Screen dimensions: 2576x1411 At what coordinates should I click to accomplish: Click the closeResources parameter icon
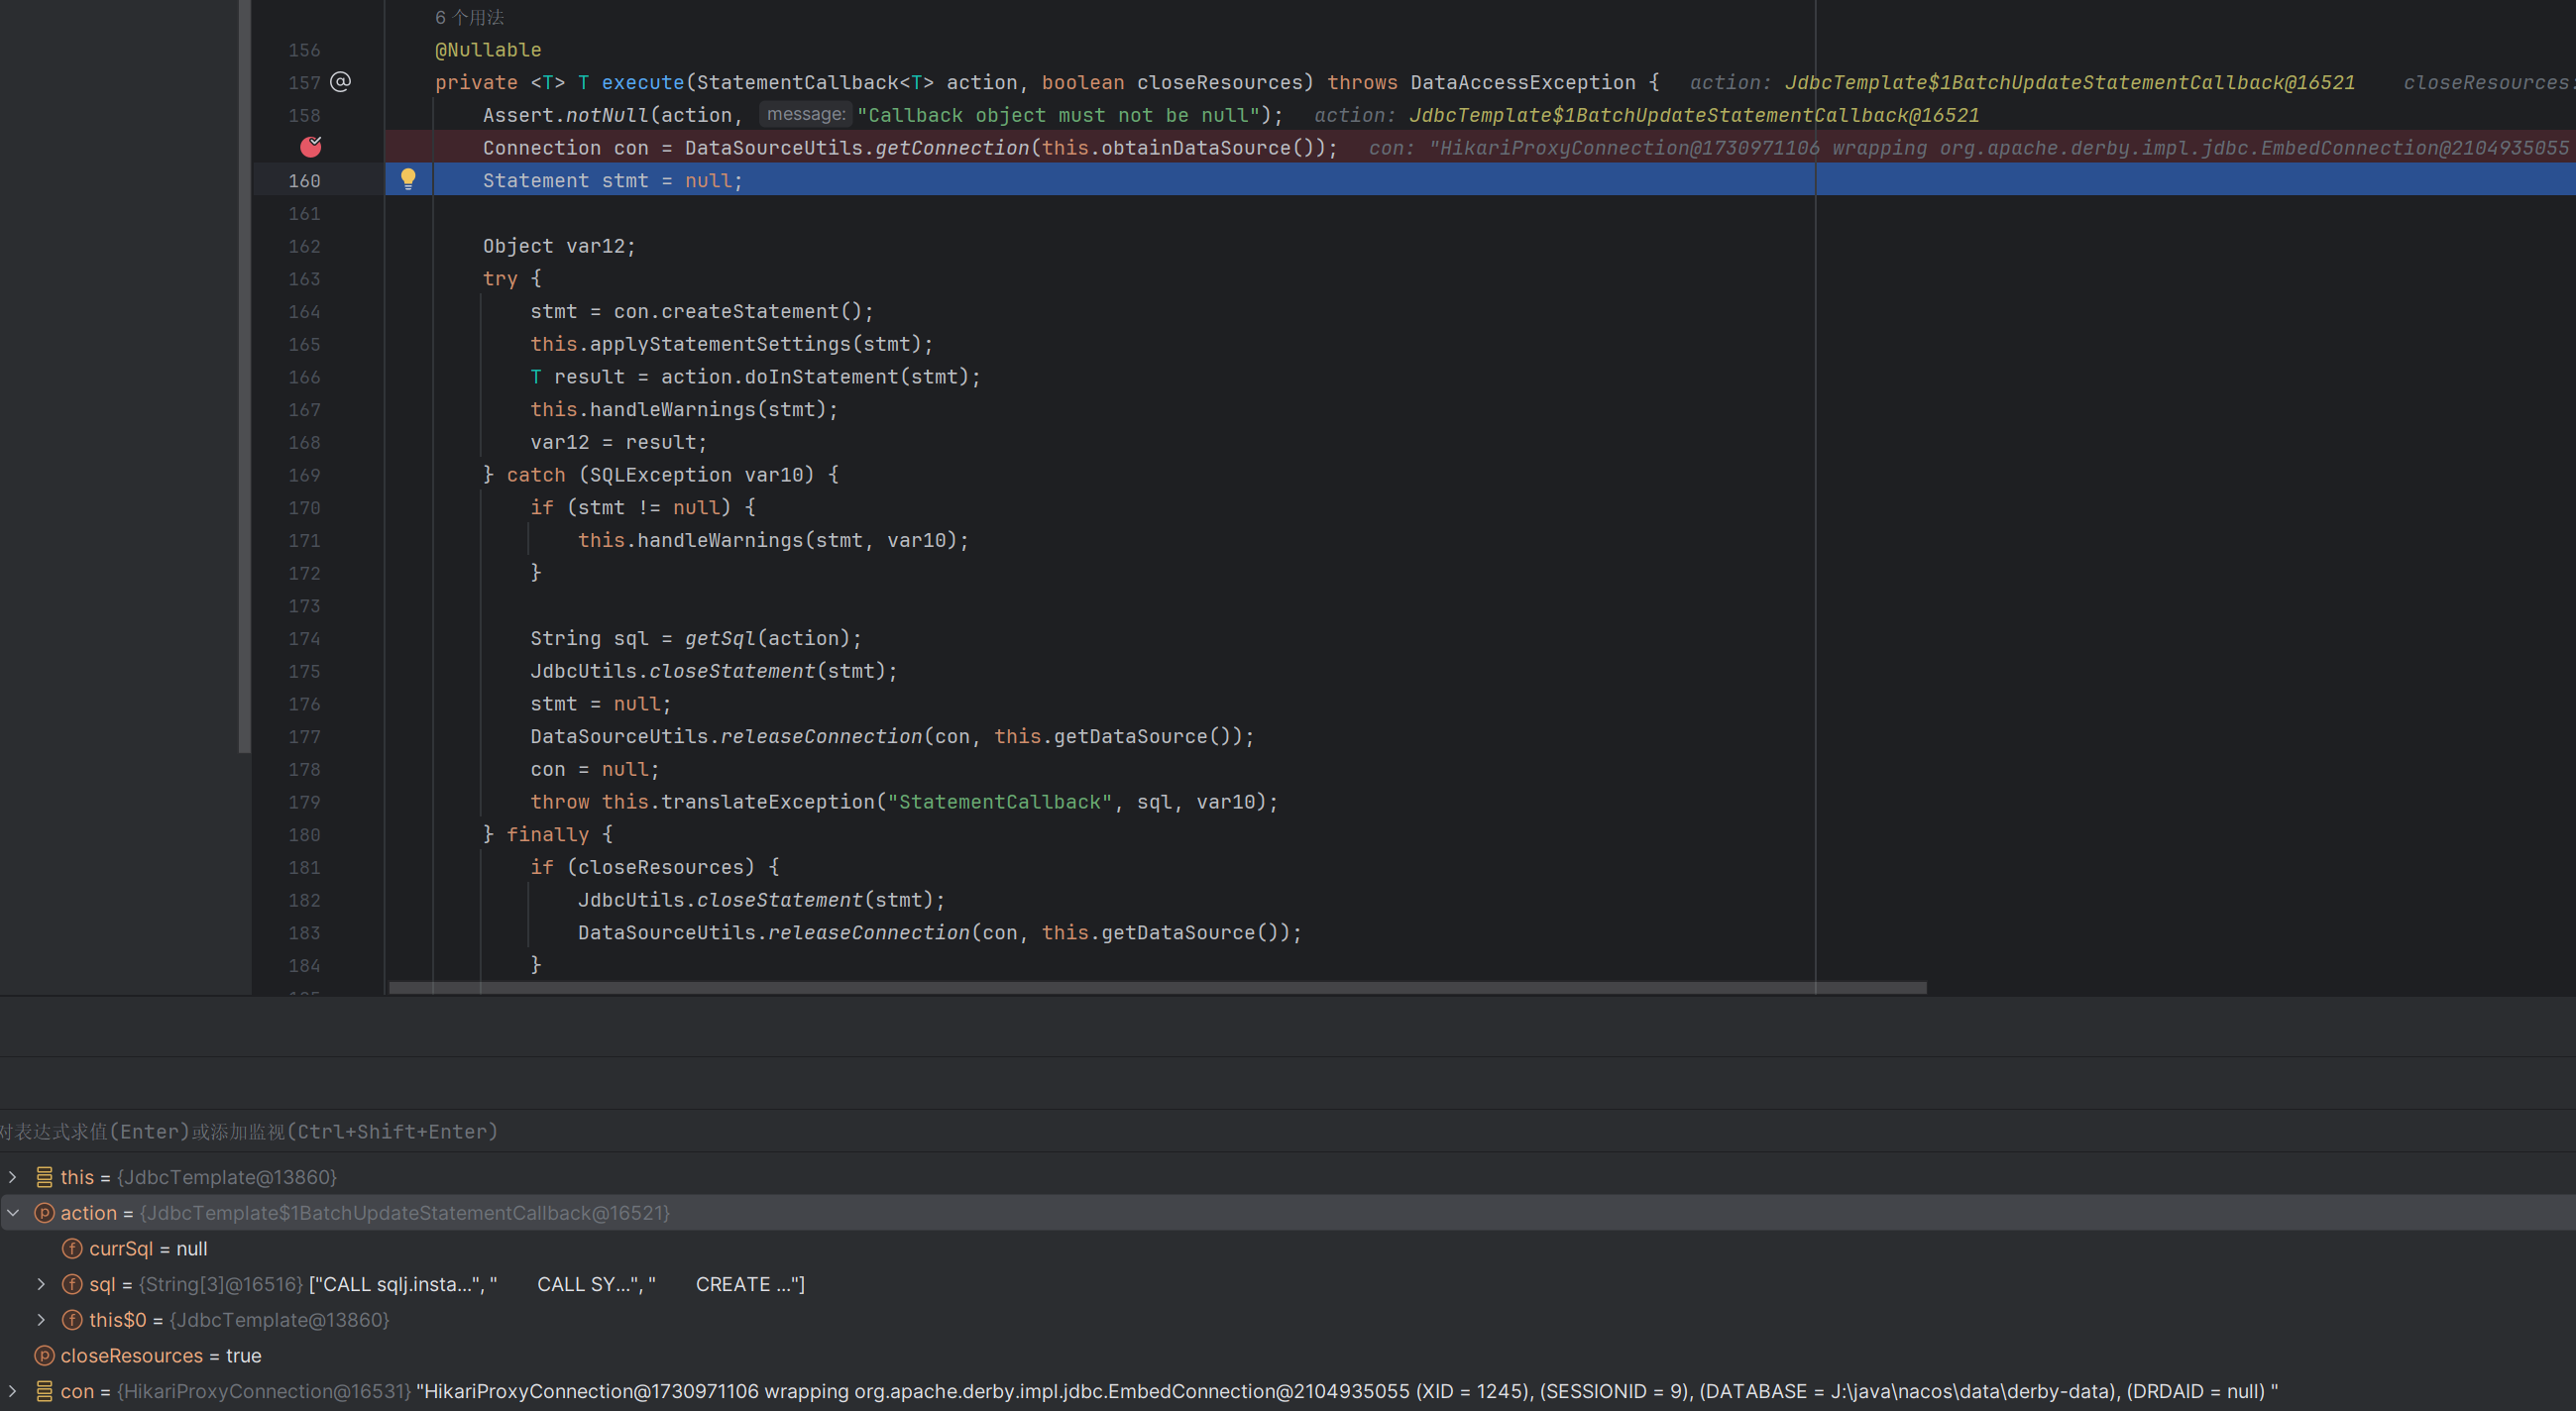point(44,1356)
